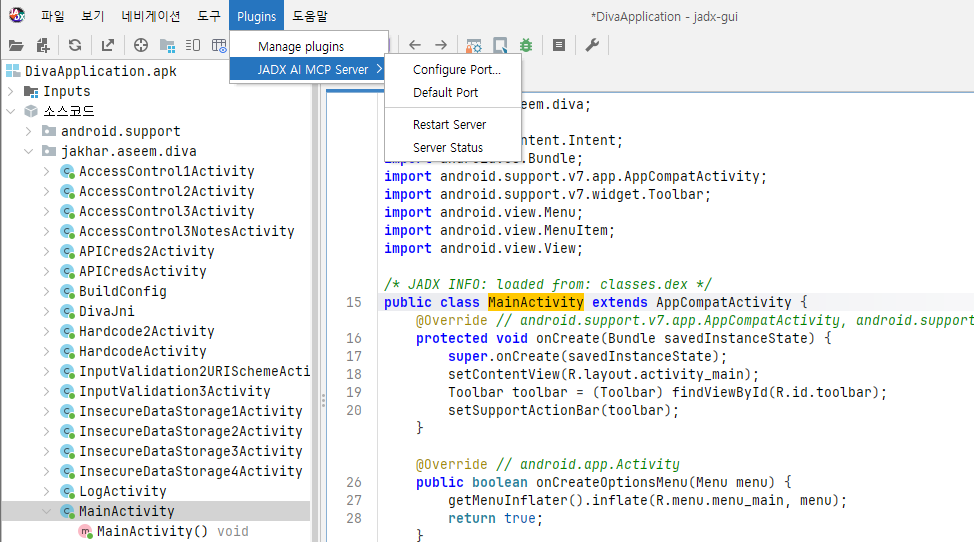Go forward with the right arrow
This screenshot has width=974, height=542.
pyautogui.click(x=441, y=45)
